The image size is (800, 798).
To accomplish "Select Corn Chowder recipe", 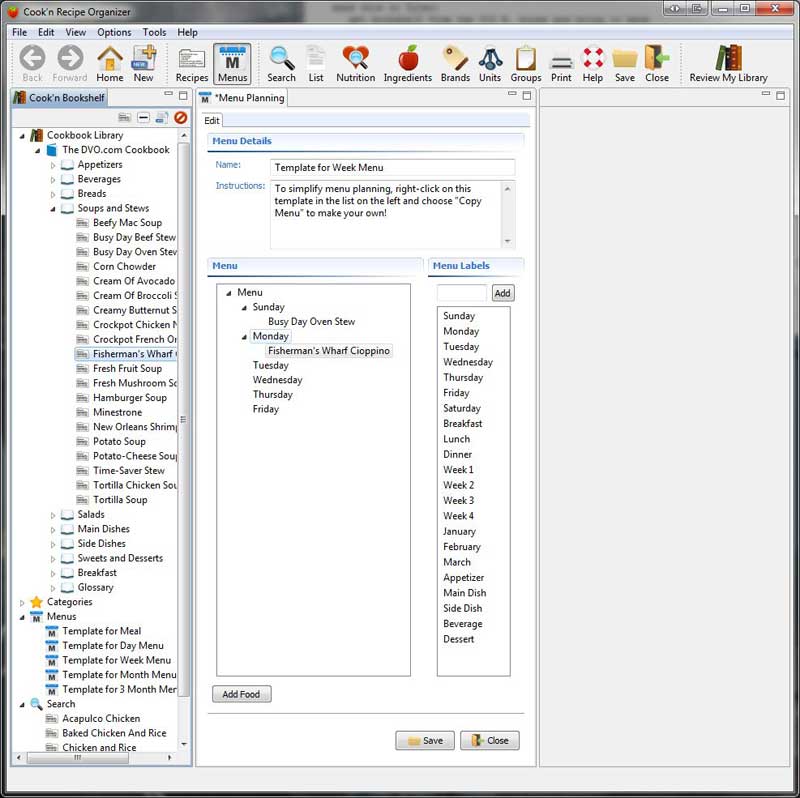I will click(124, 266).
